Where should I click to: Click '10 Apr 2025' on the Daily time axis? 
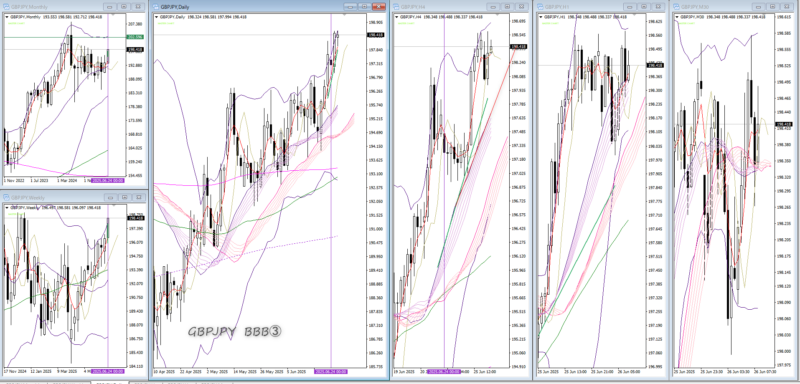(x=164, y=371)
